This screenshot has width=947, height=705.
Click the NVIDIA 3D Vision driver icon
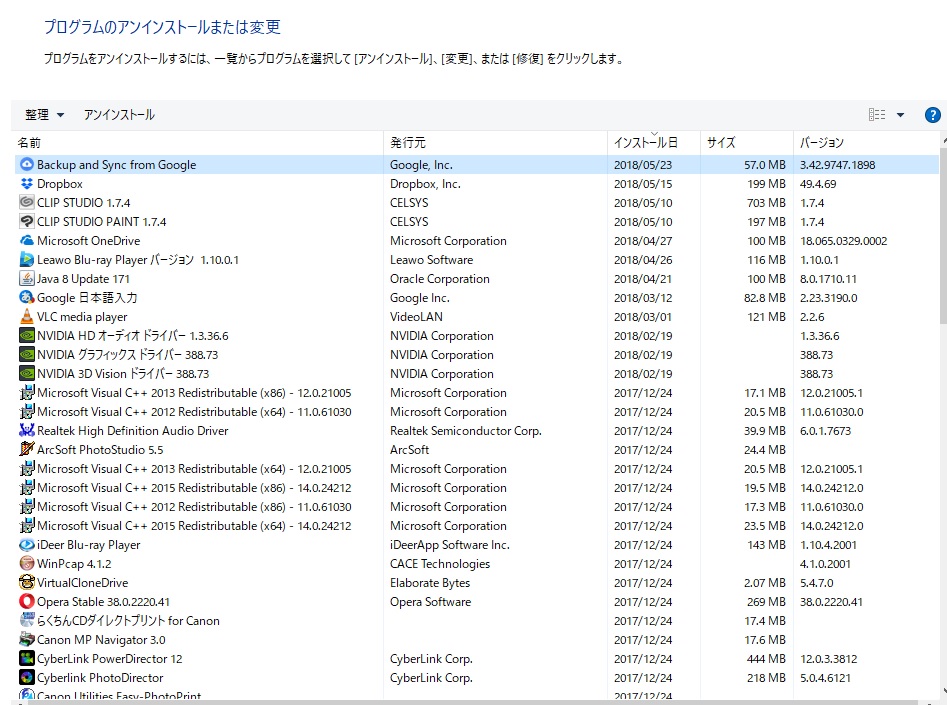[x=27, y=374]
